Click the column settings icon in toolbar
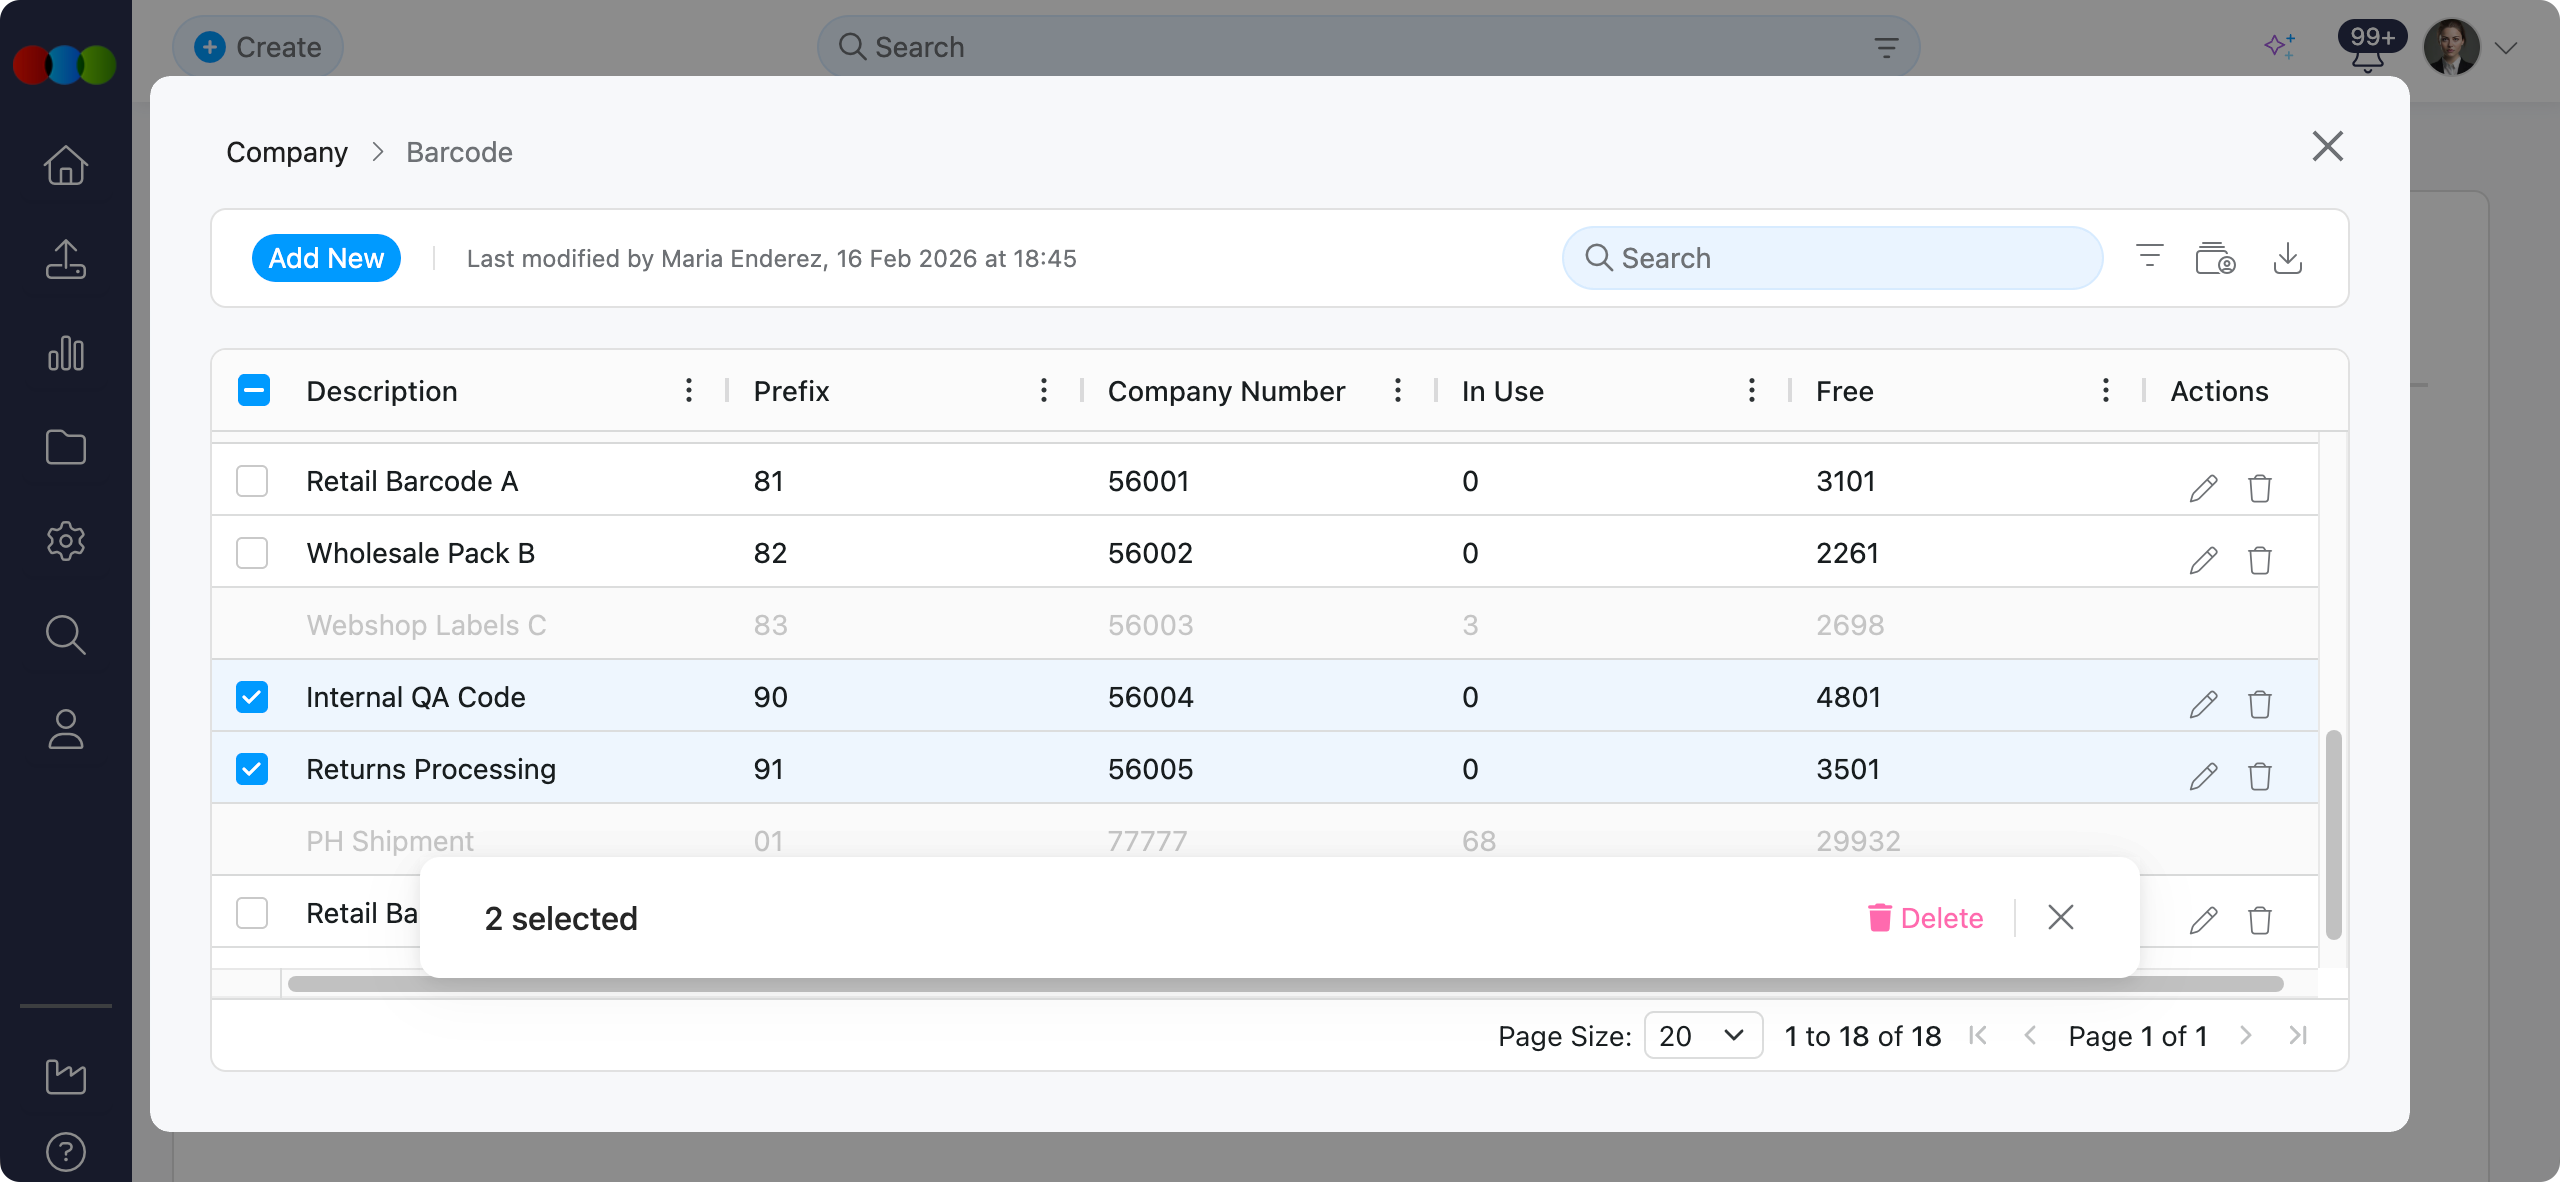Image resolution: width=2560 pixels, height=1182 pixels. click(2215, 258)
